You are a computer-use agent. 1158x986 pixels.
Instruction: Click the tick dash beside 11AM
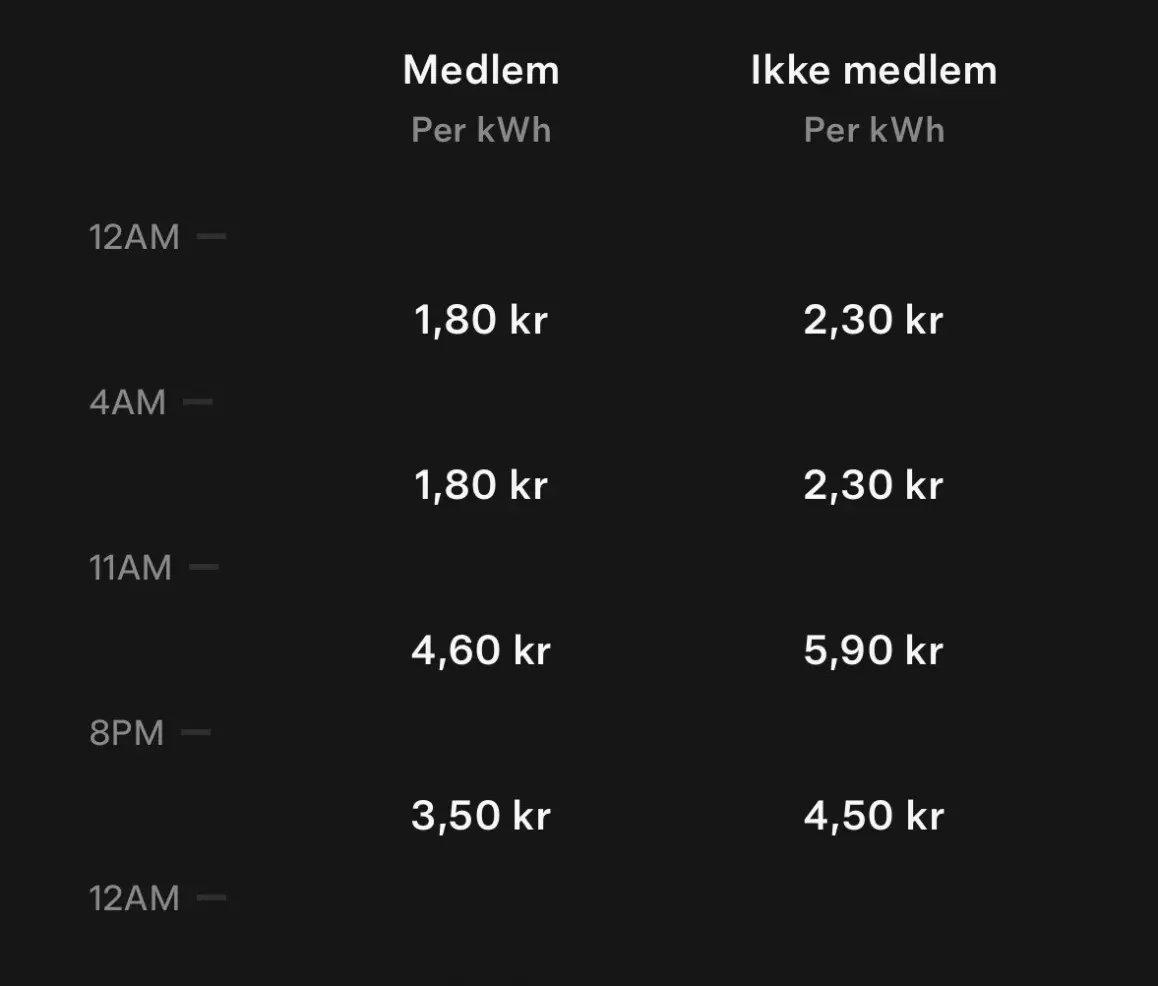point(204,567)
